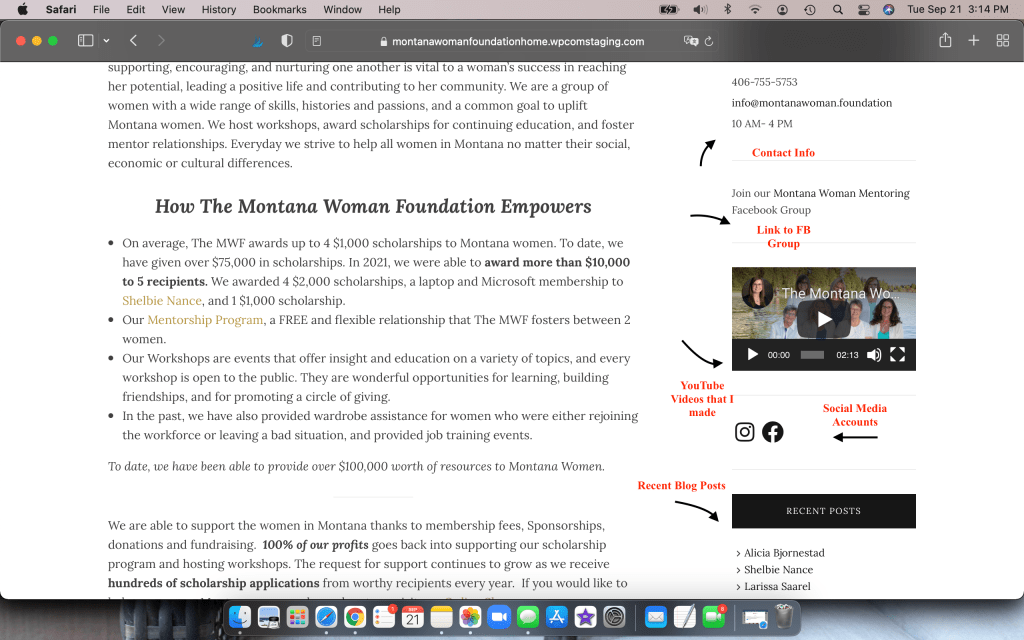Click the privacy shield icon in toolbar
Screen dimensions: 1024x640
coord(287,41)
